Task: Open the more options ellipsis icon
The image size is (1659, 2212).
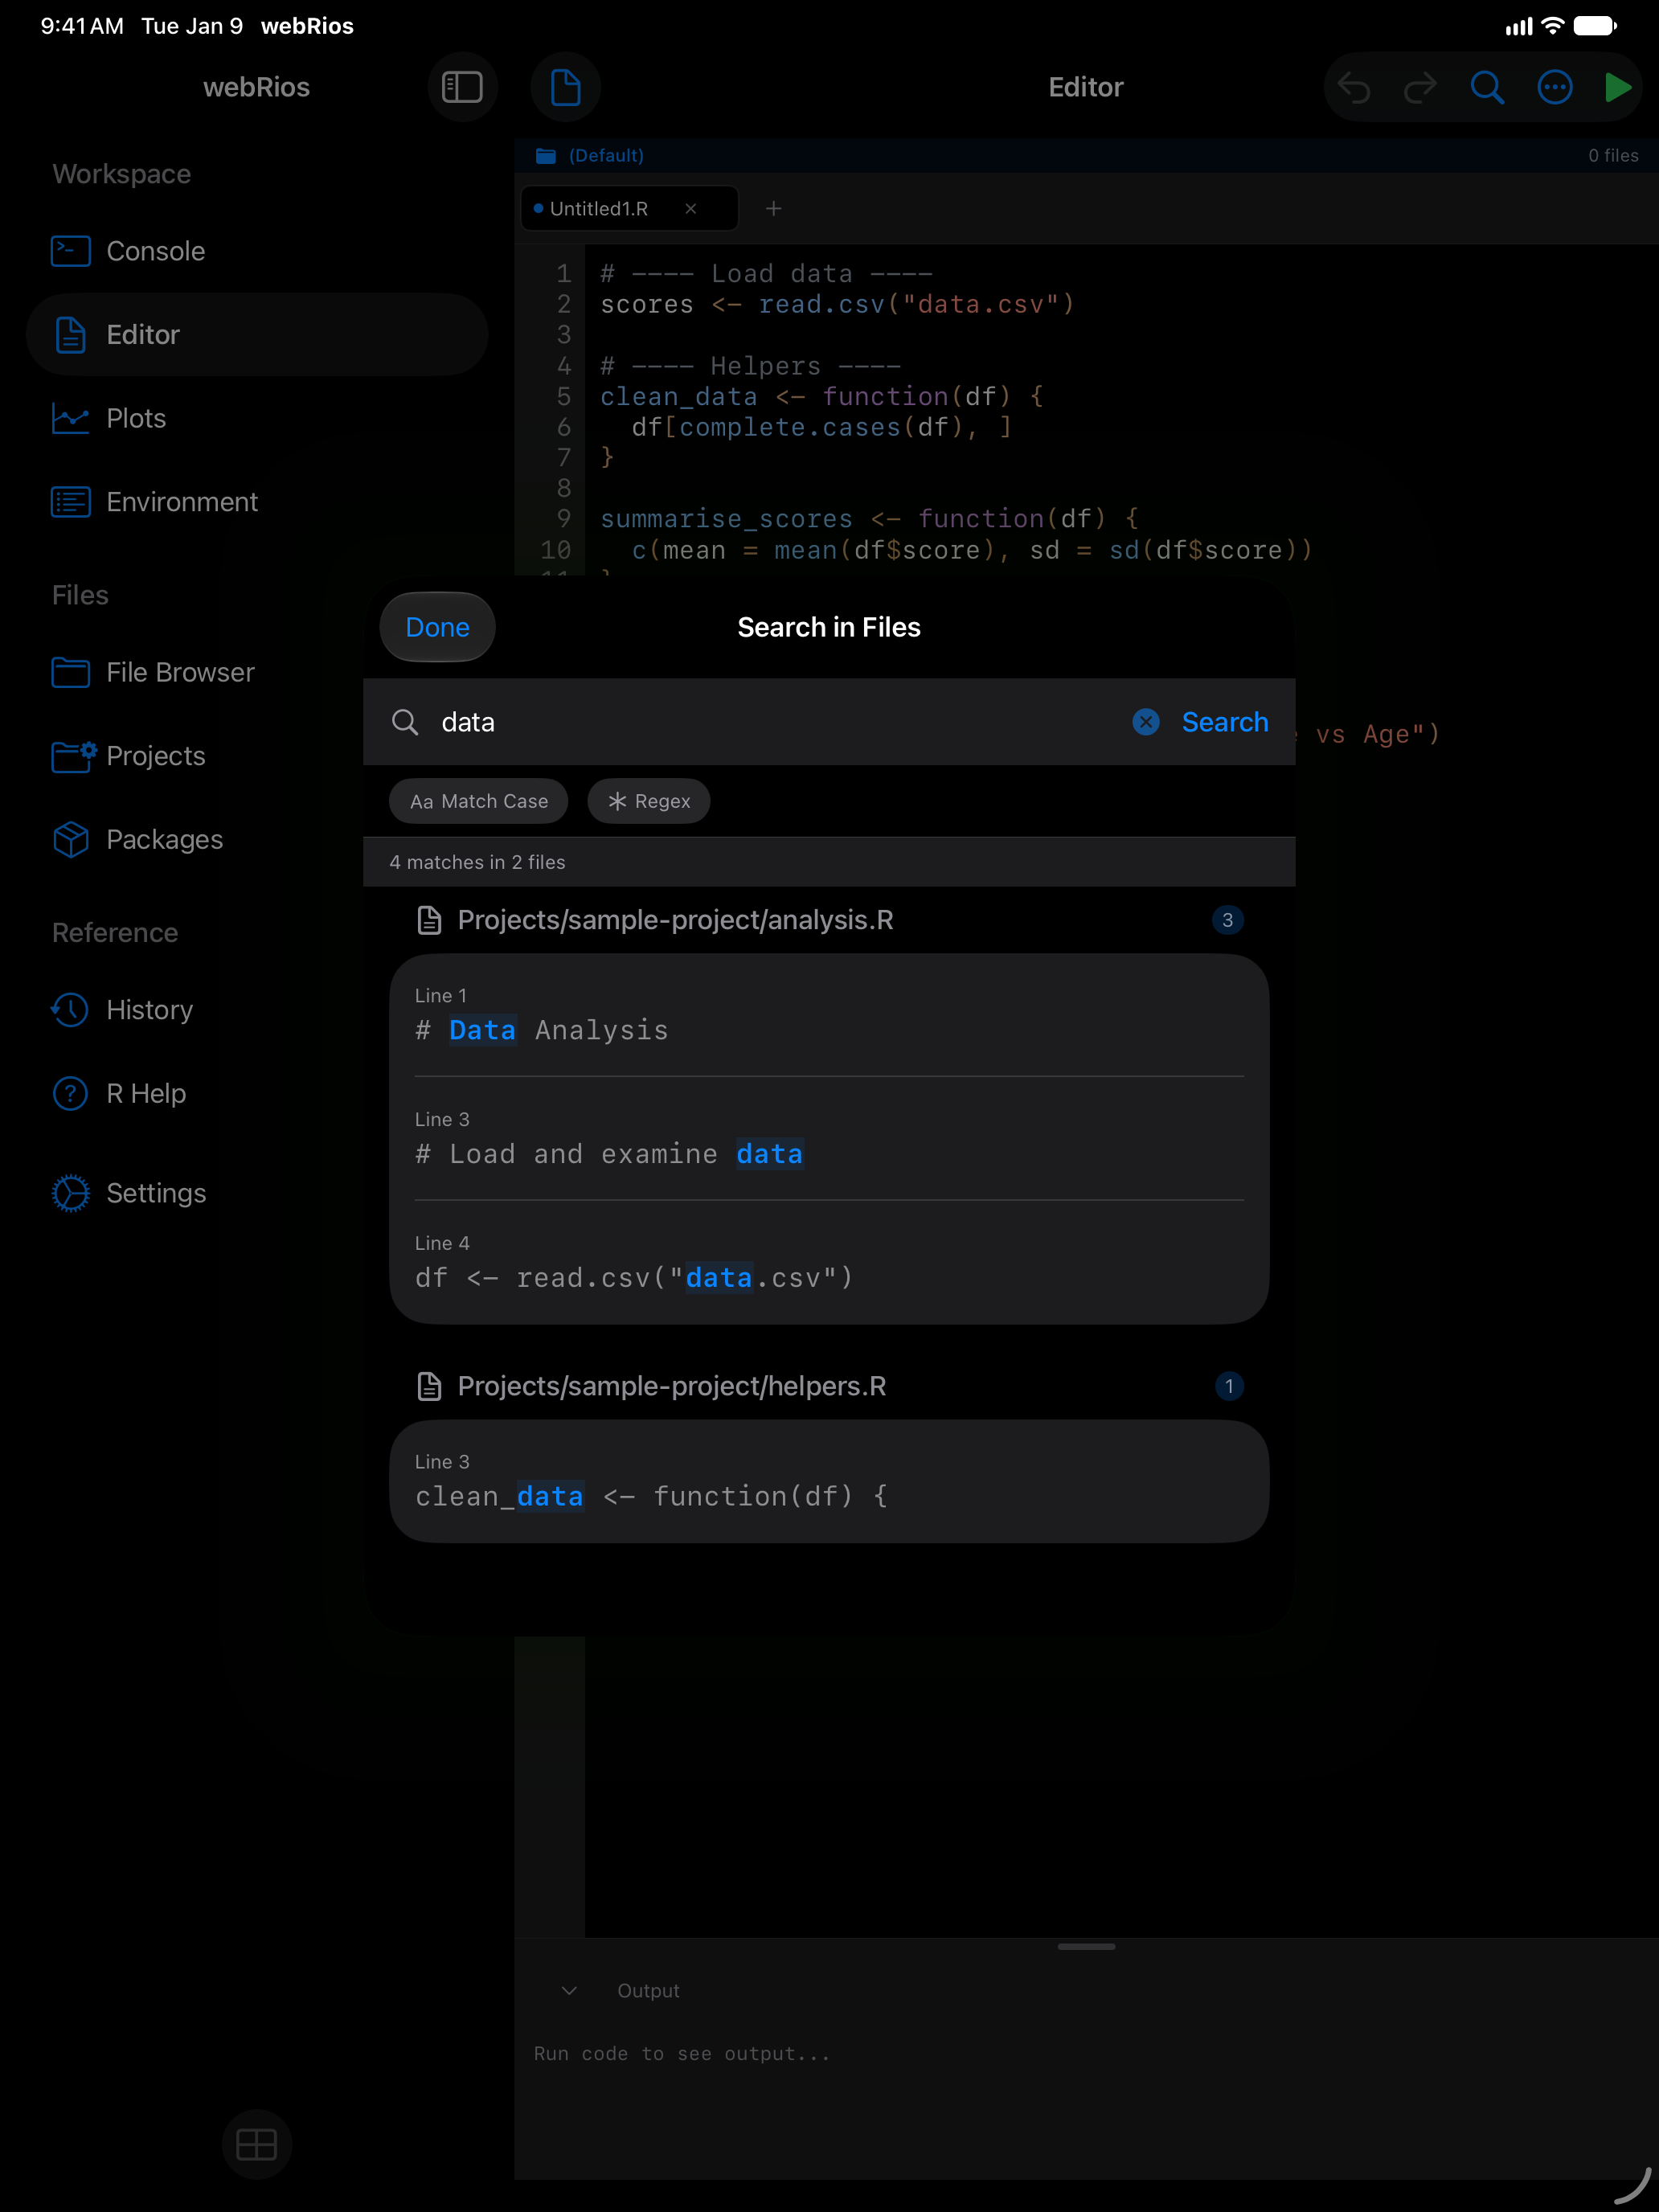Action: coord(1554,88)
